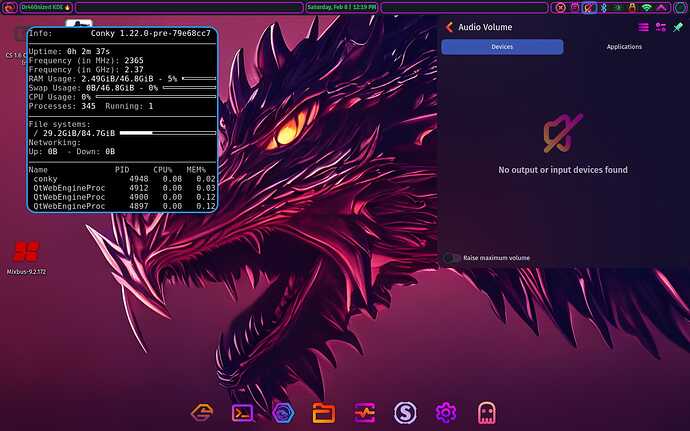Click the Saturday date and clock widget

(342, 7)
